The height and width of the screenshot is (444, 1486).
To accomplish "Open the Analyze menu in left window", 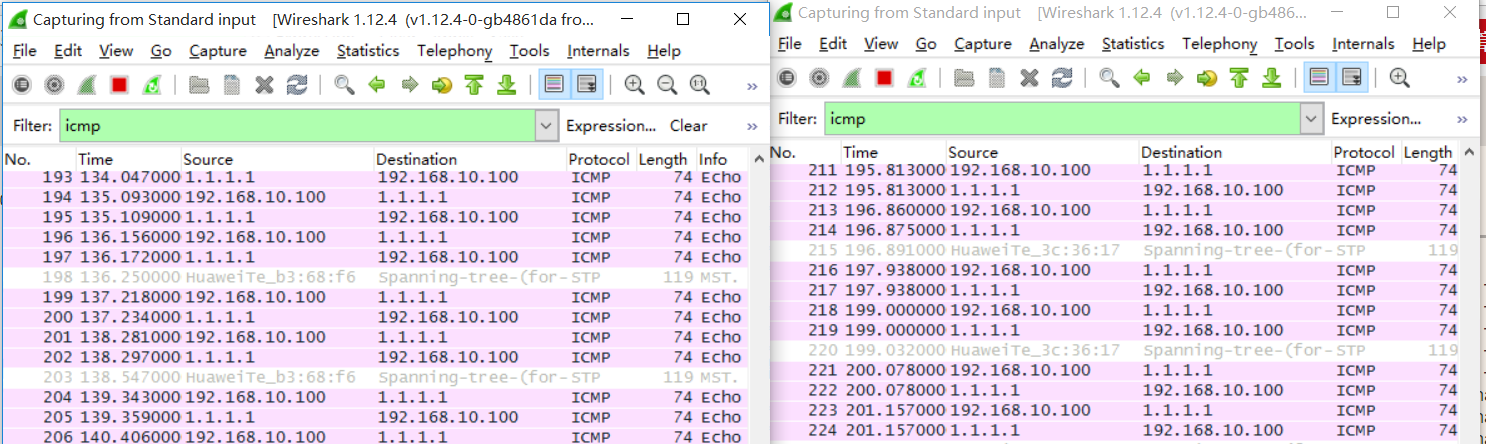I will [292, 51].
